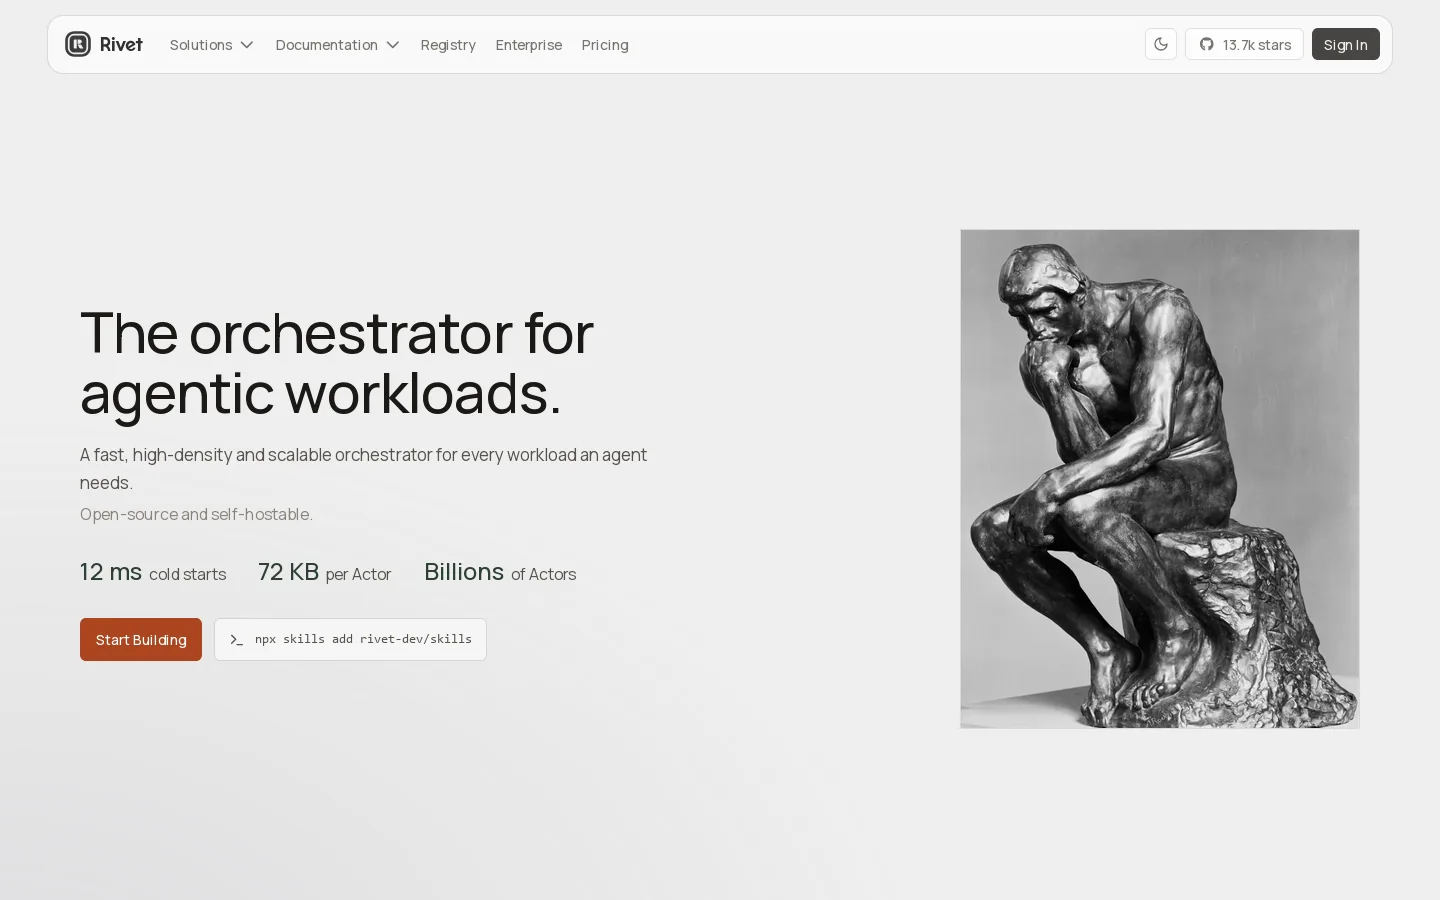
Task: Click the Rivet wordmark text
Action: pos(121,44)
